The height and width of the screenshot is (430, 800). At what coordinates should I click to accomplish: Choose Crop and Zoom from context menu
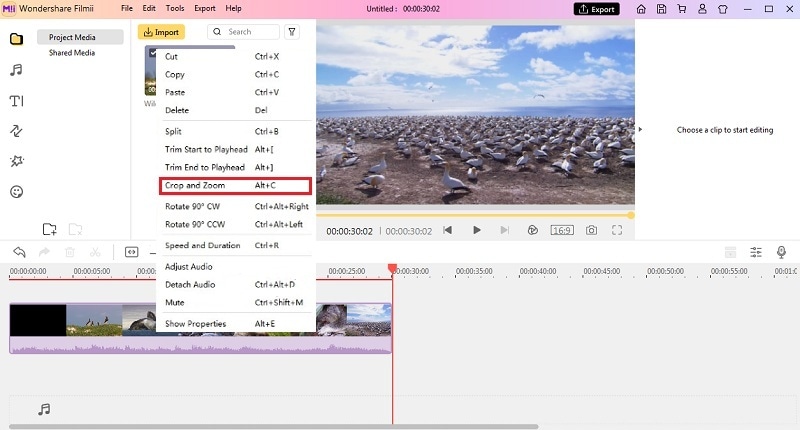coord(235,186)
